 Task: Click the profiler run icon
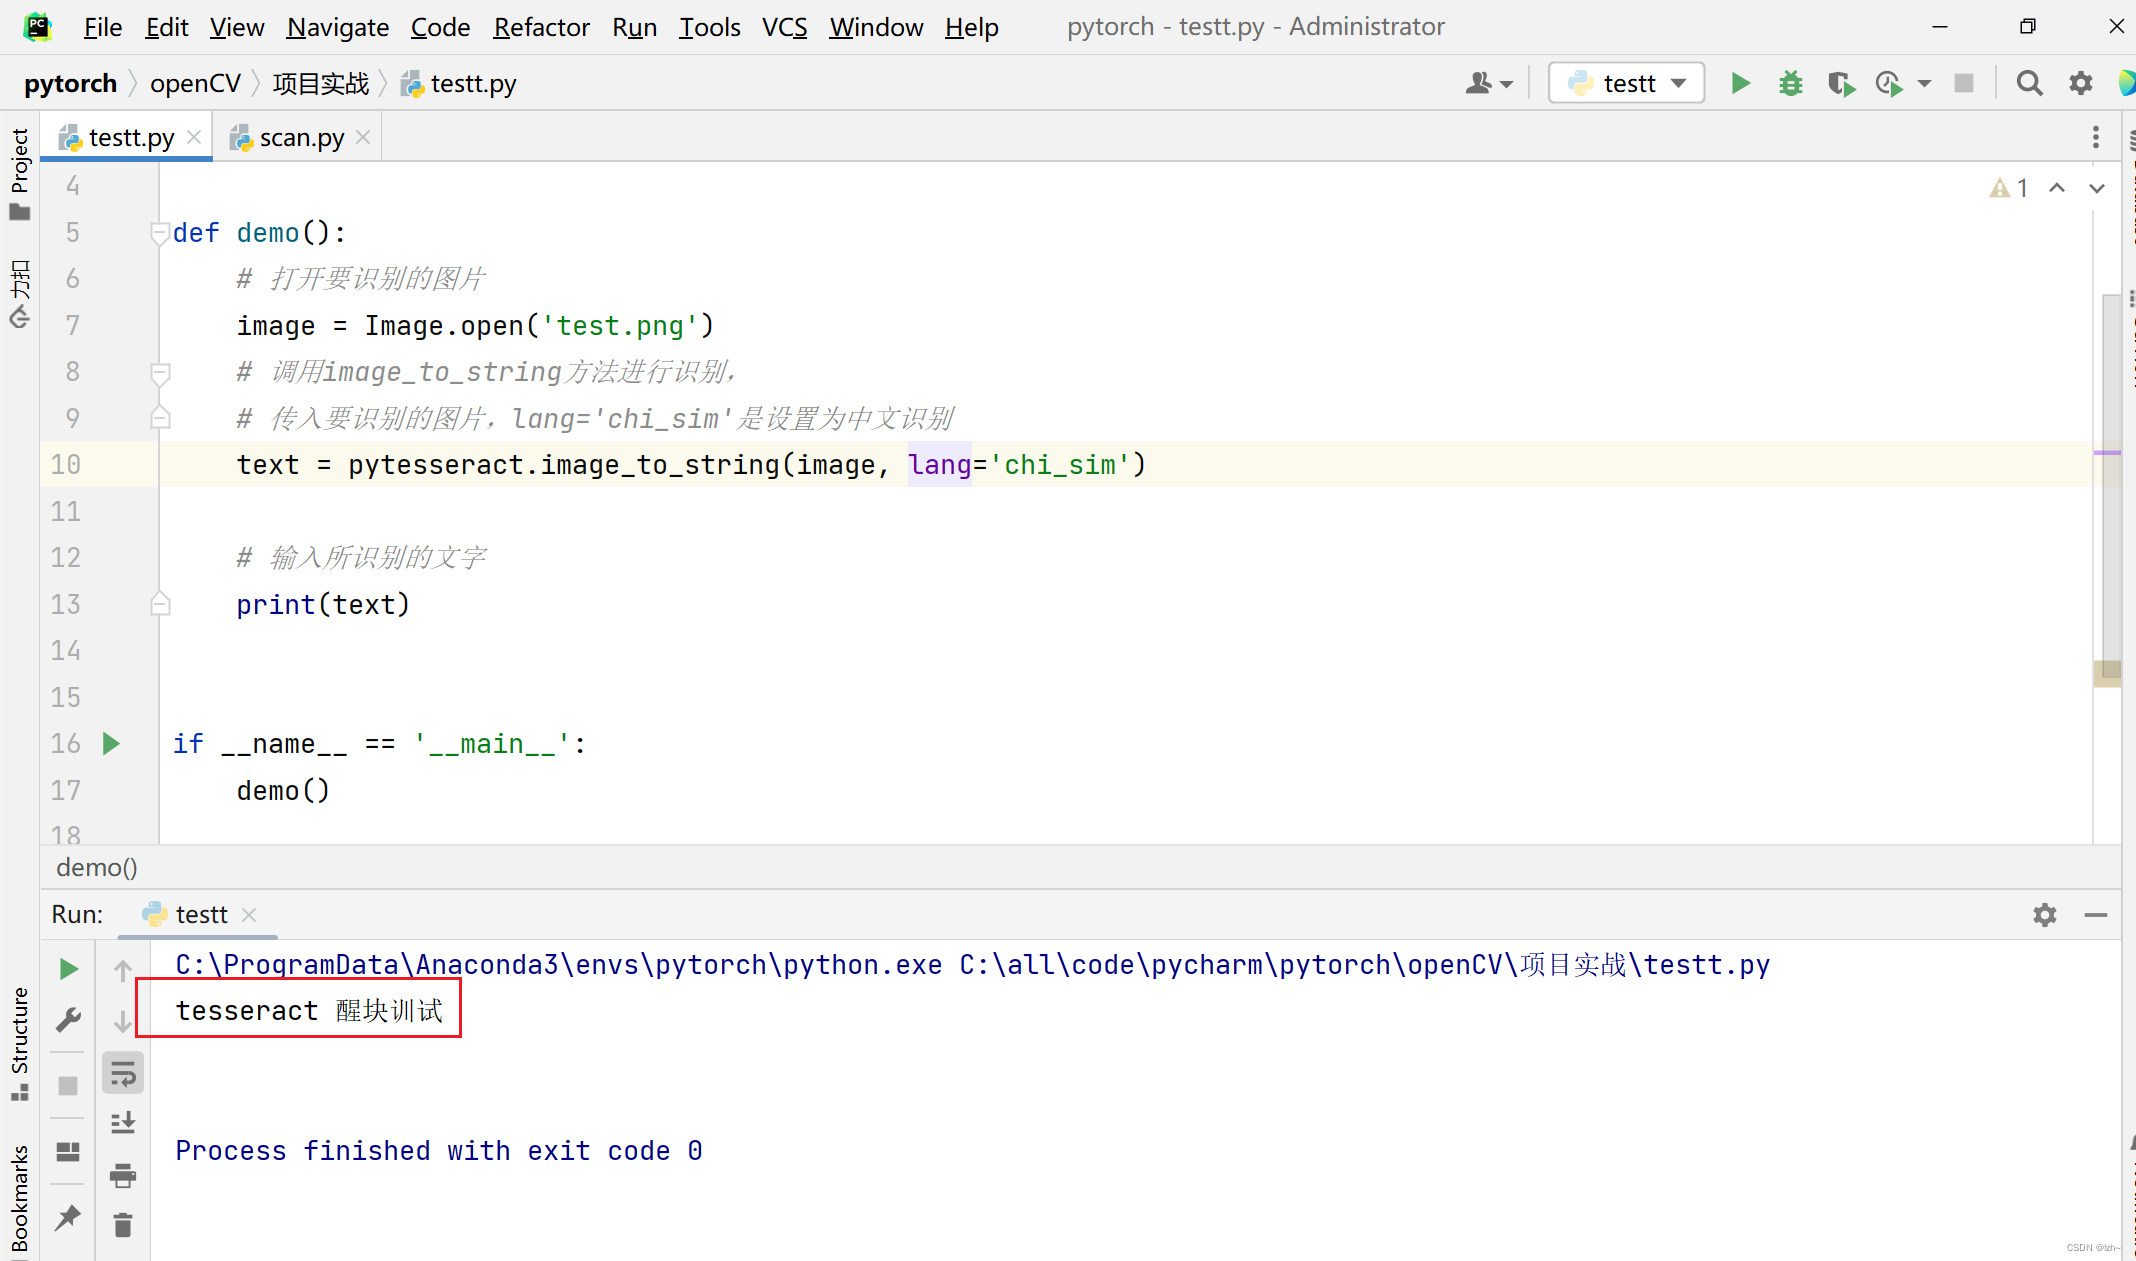click(1889, 84)
